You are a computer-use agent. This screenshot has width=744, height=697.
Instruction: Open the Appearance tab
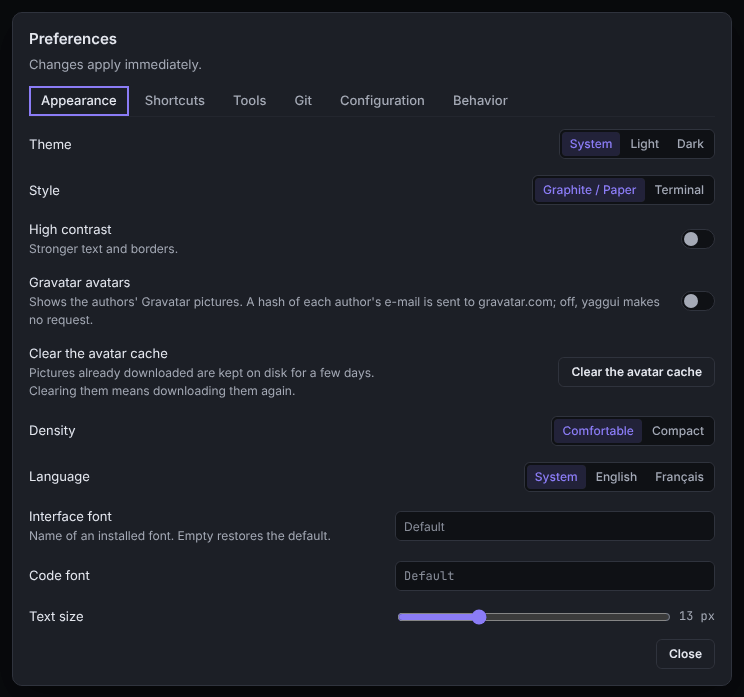[x=79, y=101]
